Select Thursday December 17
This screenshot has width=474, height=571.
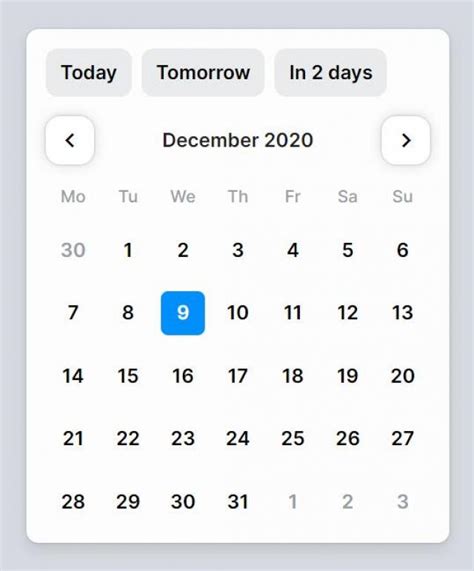pos(238,376)
